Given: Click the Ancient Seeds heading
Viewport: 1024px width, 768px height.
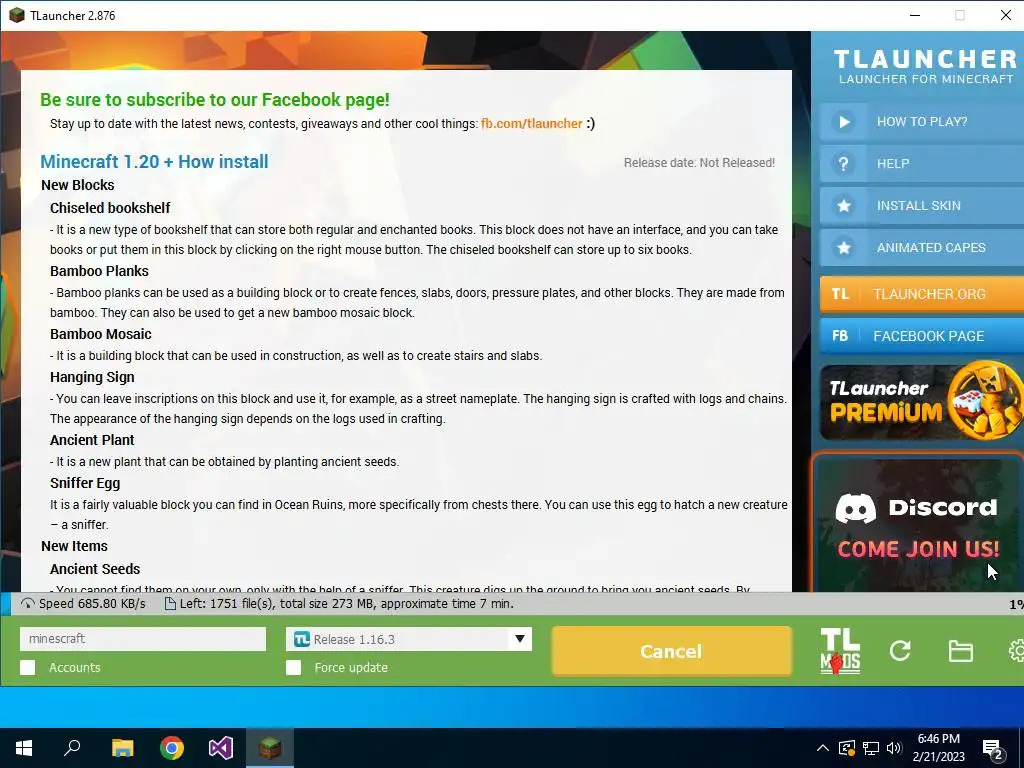Looking at the screenshot, I should click(95, 569).
